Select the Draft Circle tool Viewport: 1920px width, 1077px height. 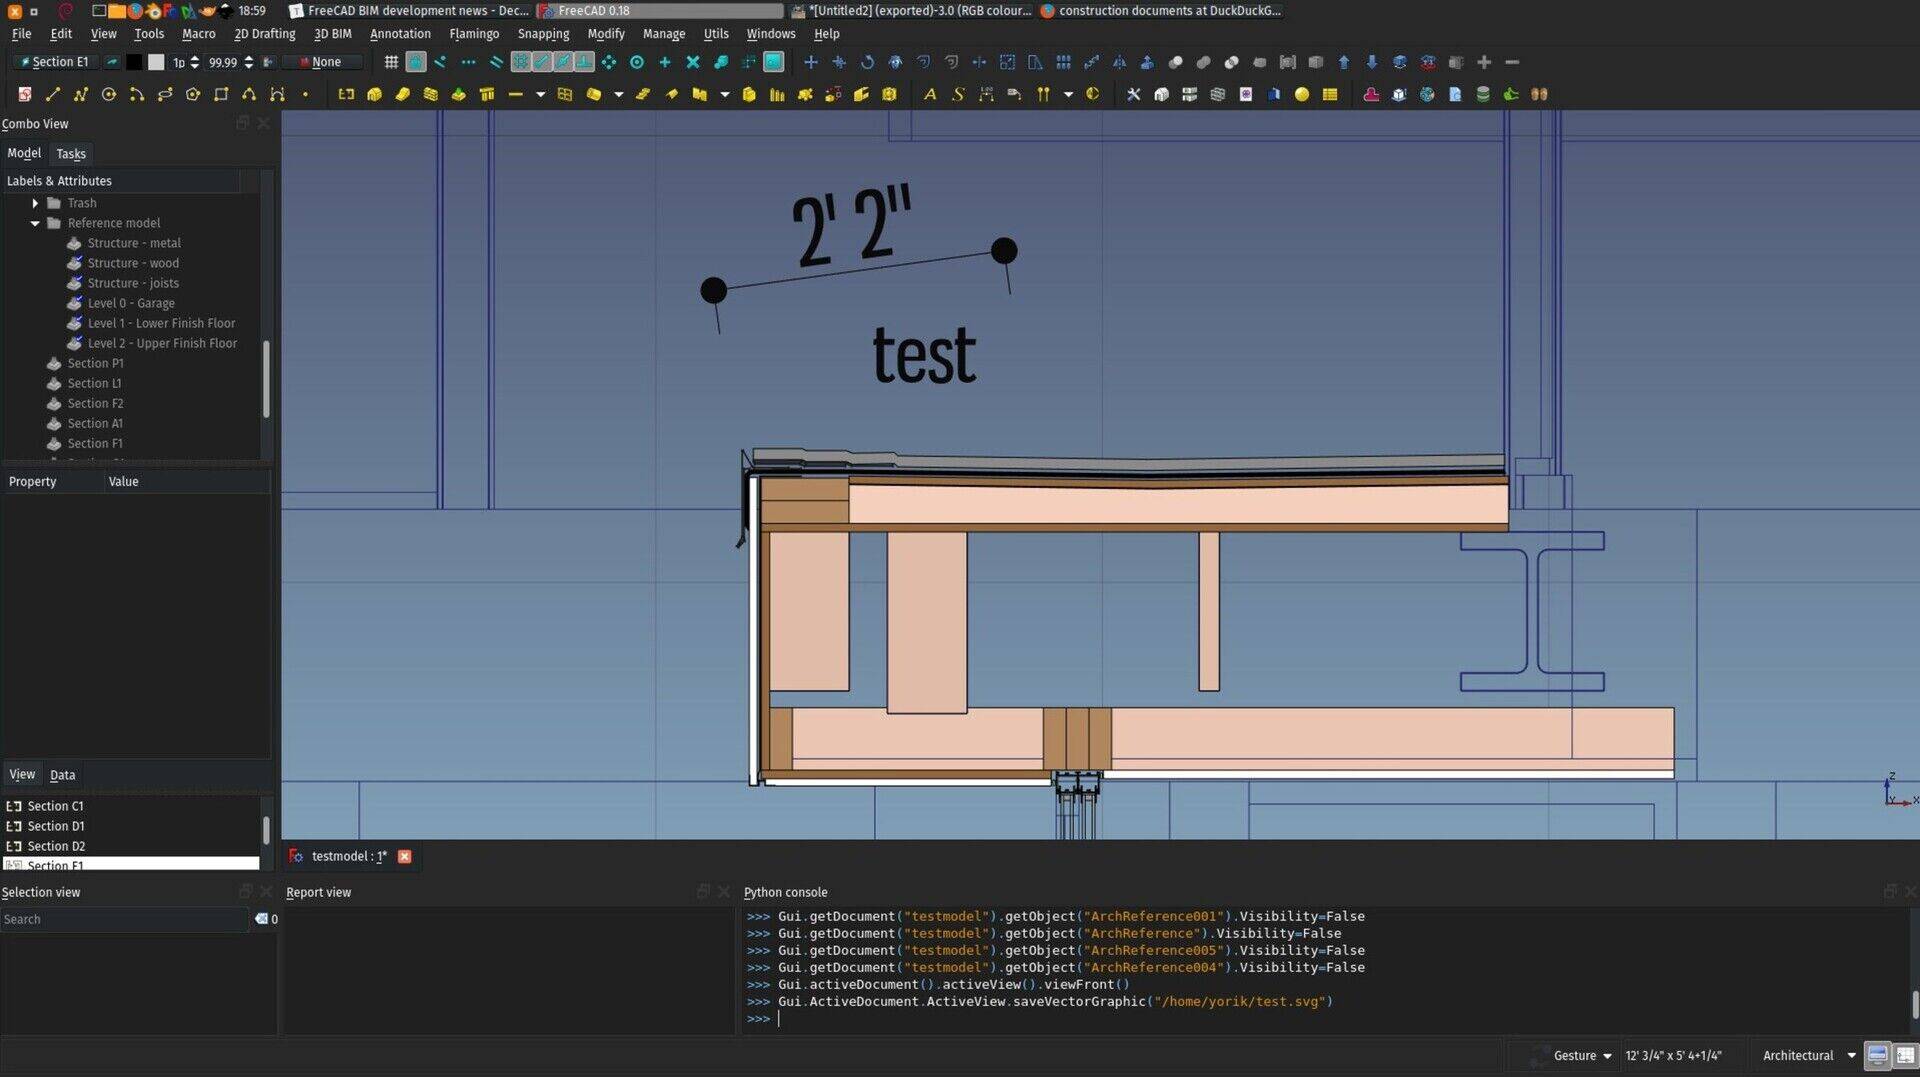click(x=109, y=94)
